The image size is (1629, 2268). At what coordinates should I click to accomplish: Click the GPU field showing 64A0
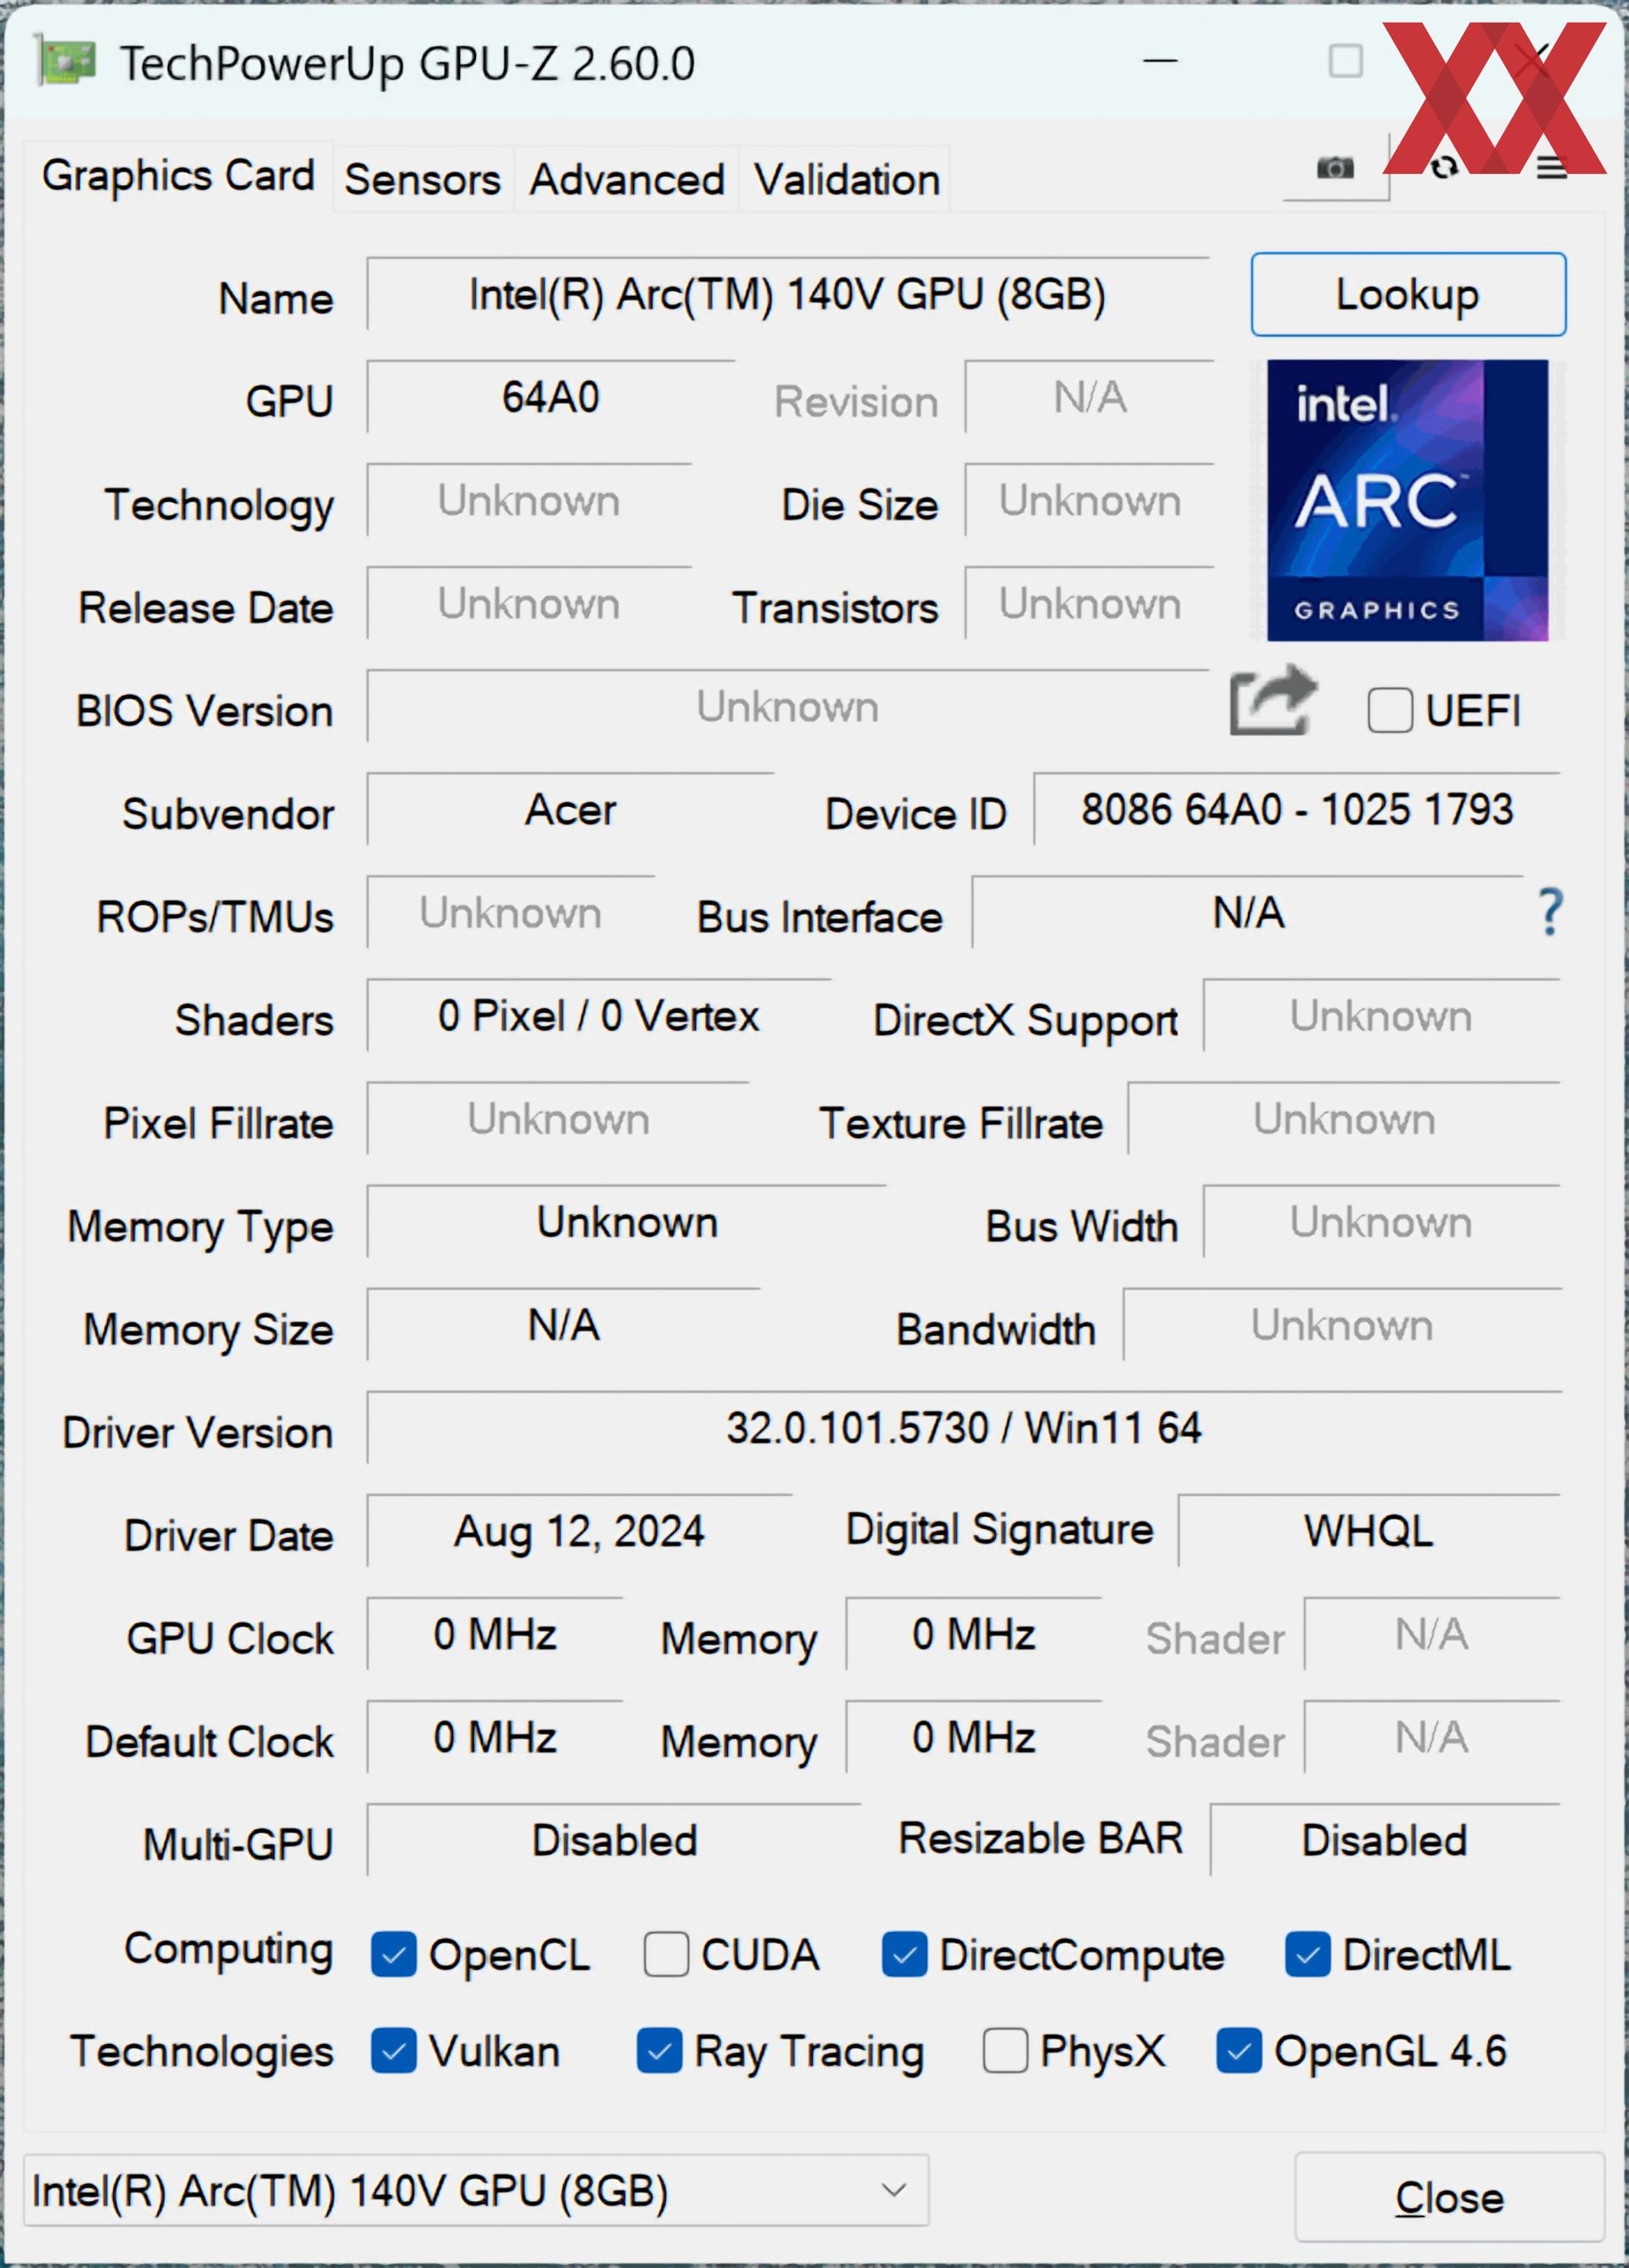pyautogui.click(x=551, y=397)
